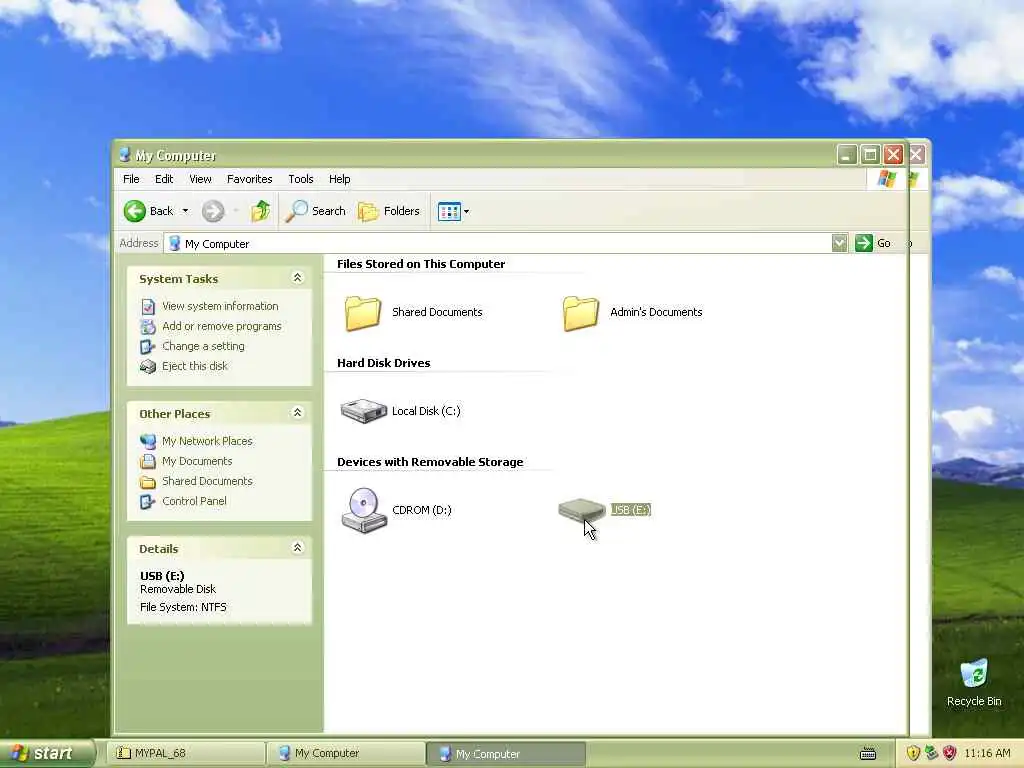Select the CDROM (D:) drive icon

click(x=364, y=510)
